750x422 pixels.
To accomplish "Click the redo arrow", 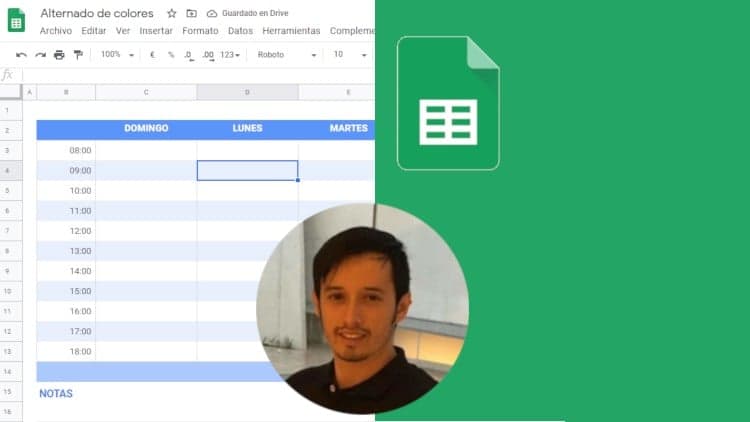I will pos(40,55).
